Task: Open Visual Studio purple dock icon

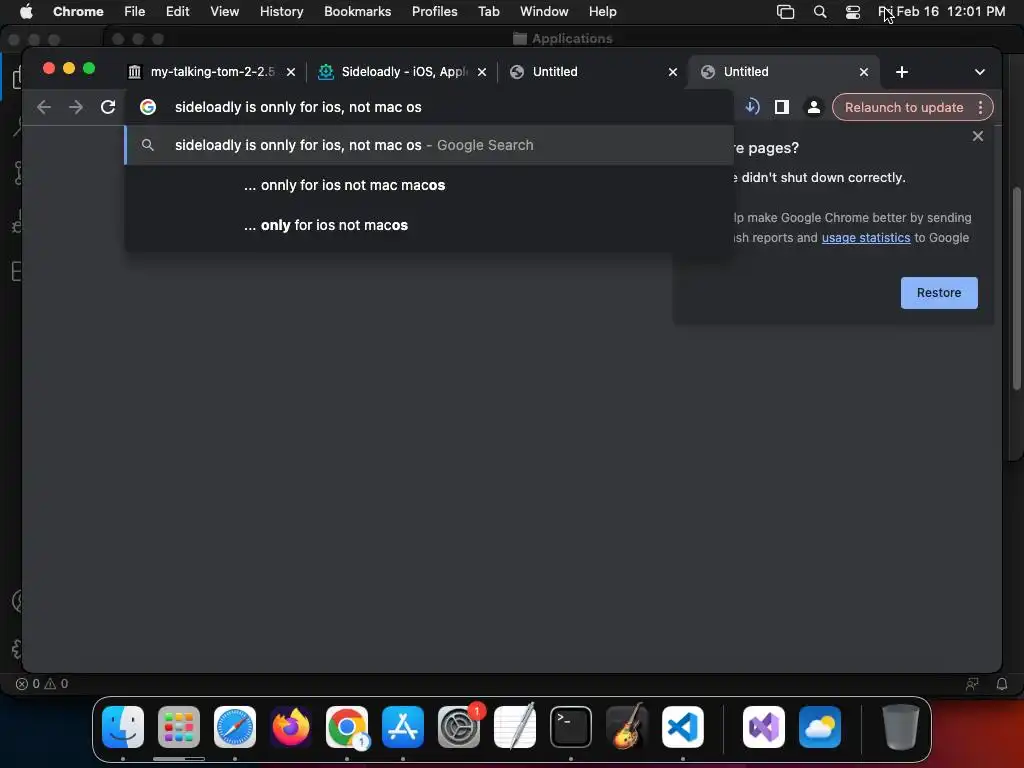Action: pos(763,727)
